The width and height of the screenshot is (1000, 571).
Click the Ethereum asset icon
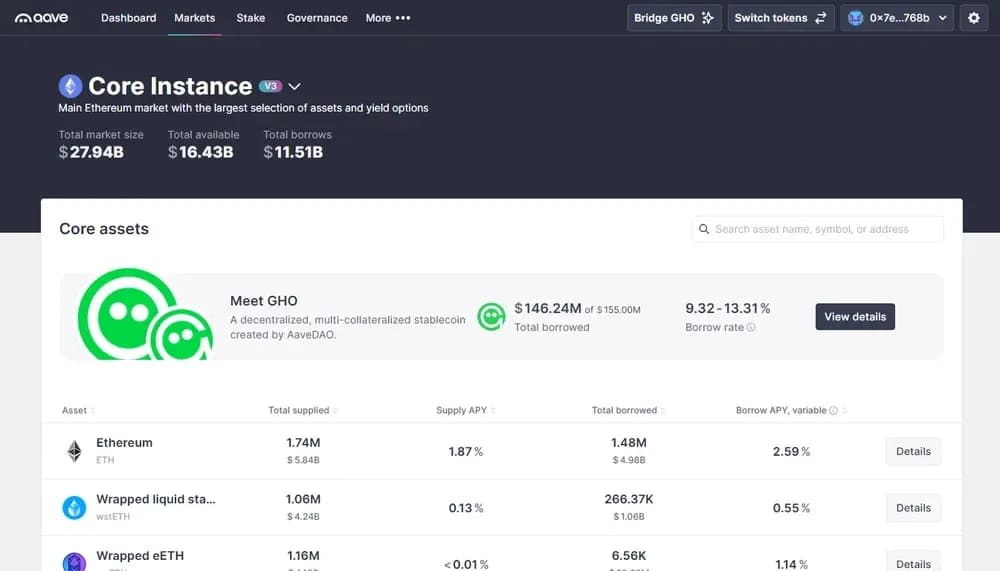(x=74, y=451)
